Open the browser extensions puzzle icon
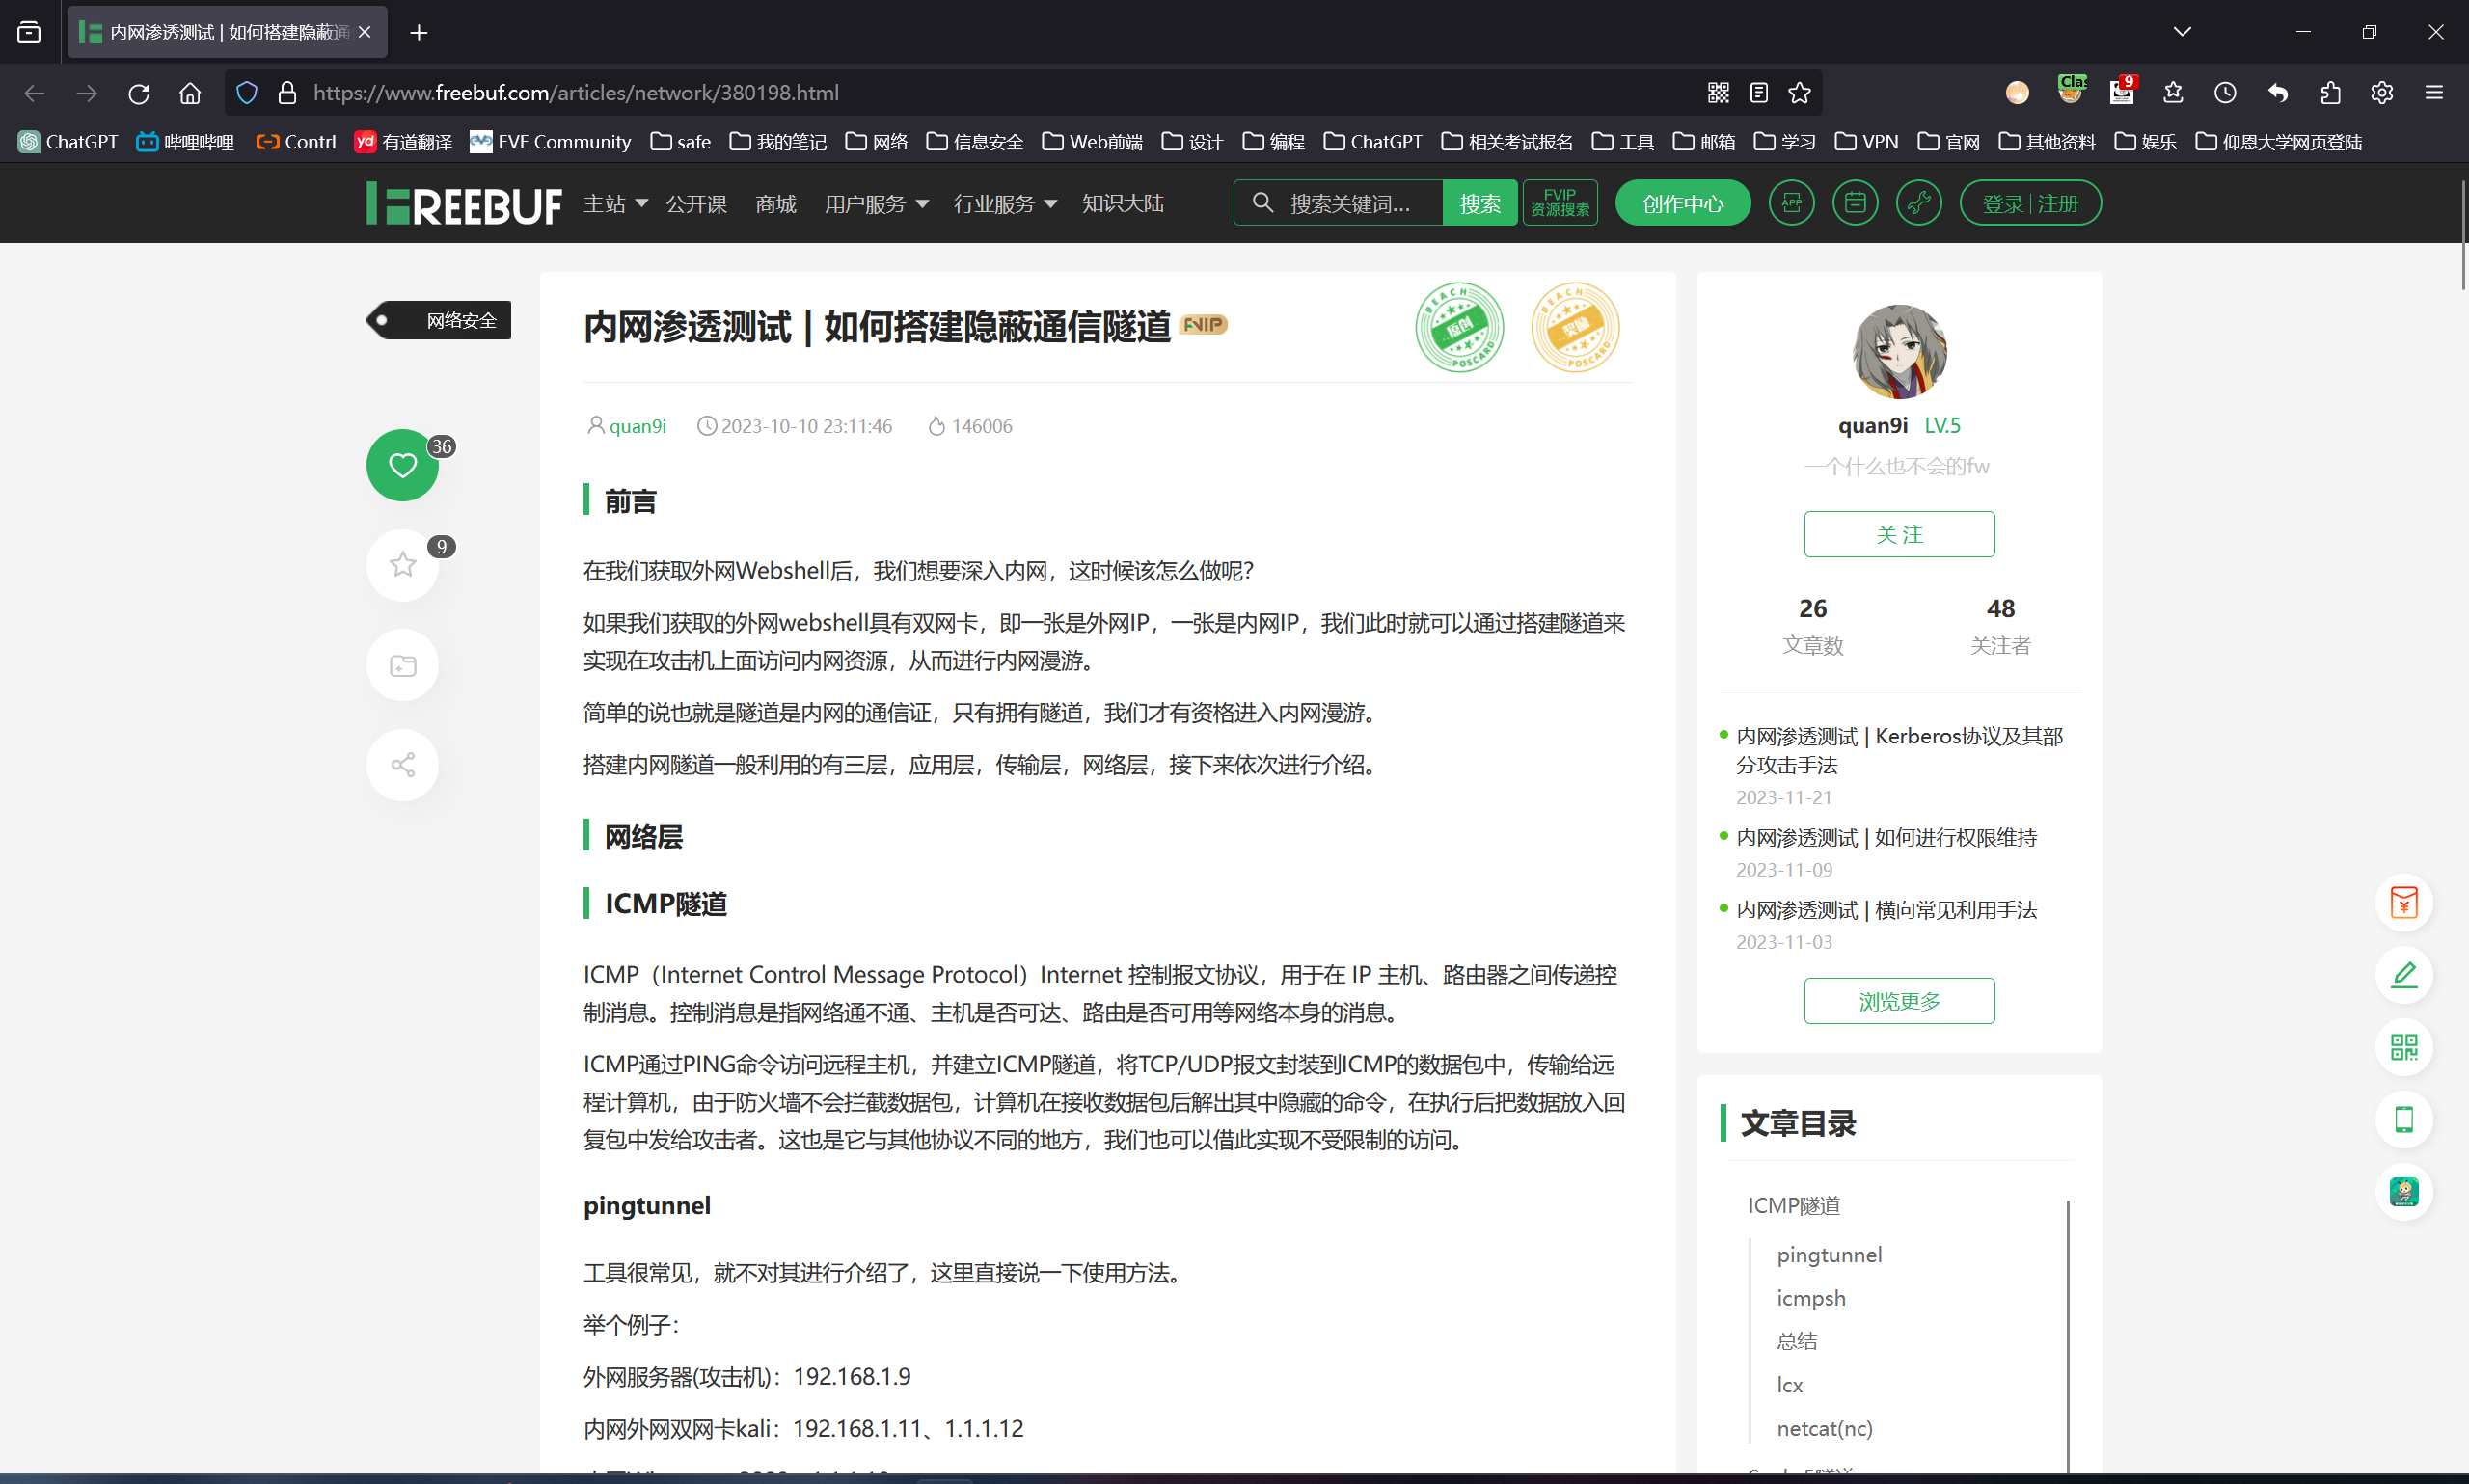The width and height of the screenshot is (2469, 1484). click(2330, 93)
